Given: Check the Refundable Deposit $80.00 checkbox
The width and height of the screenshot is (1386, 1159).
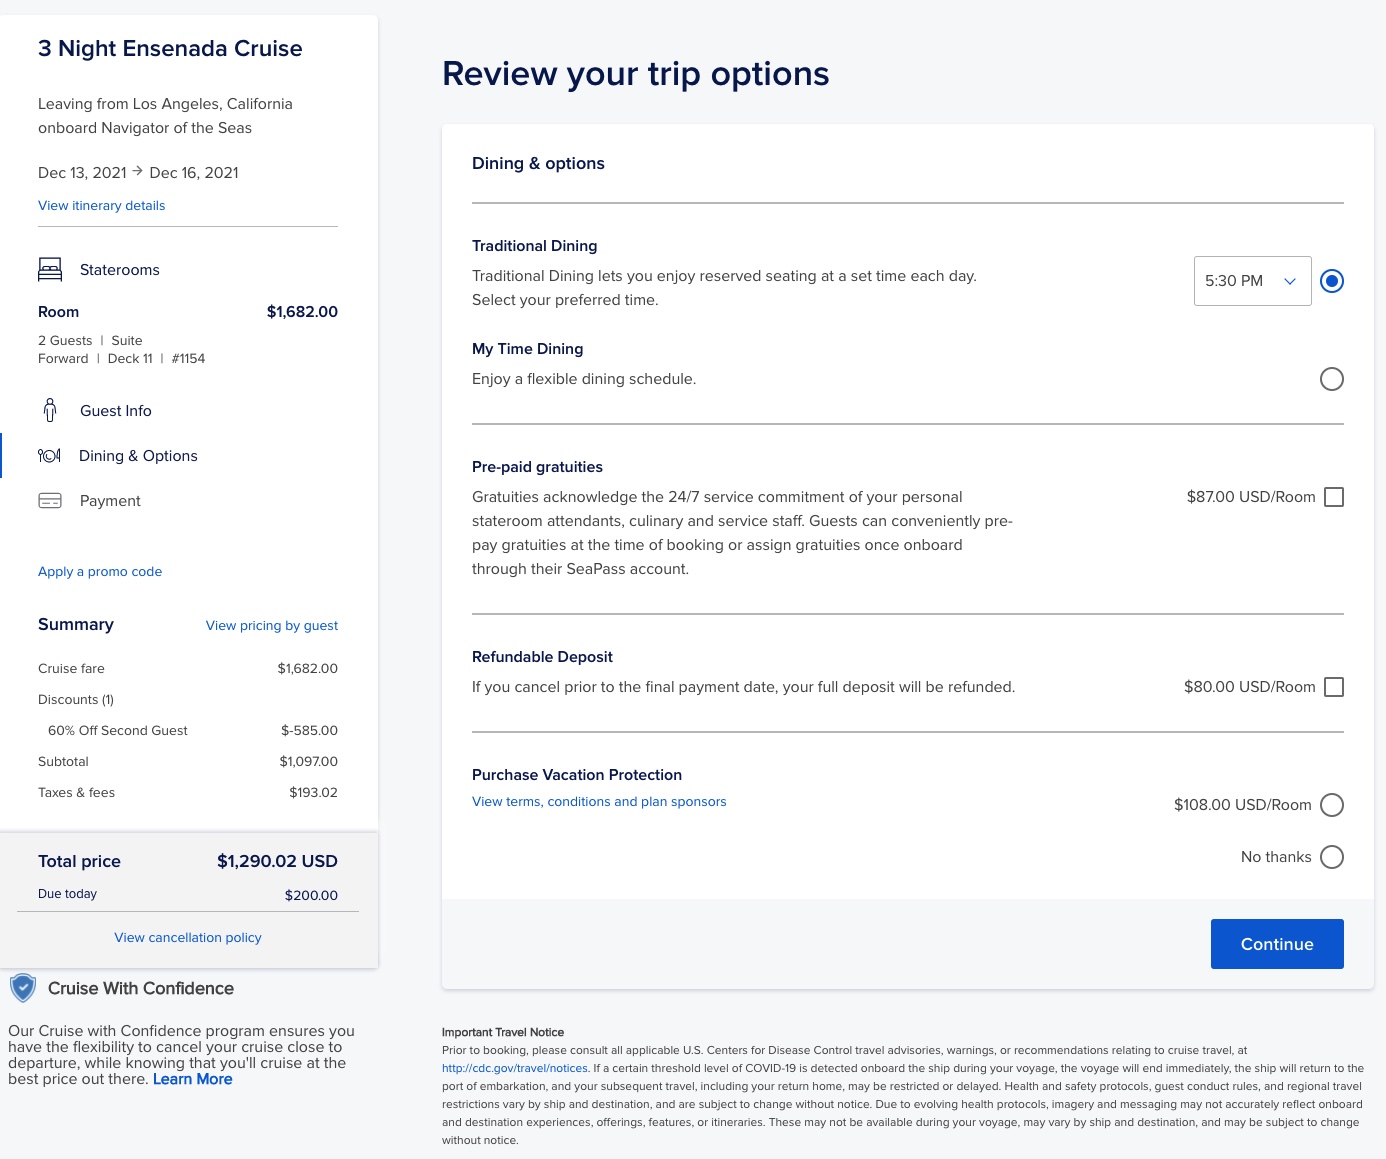Looking at the screenshot, I should tap(1334, 687).
